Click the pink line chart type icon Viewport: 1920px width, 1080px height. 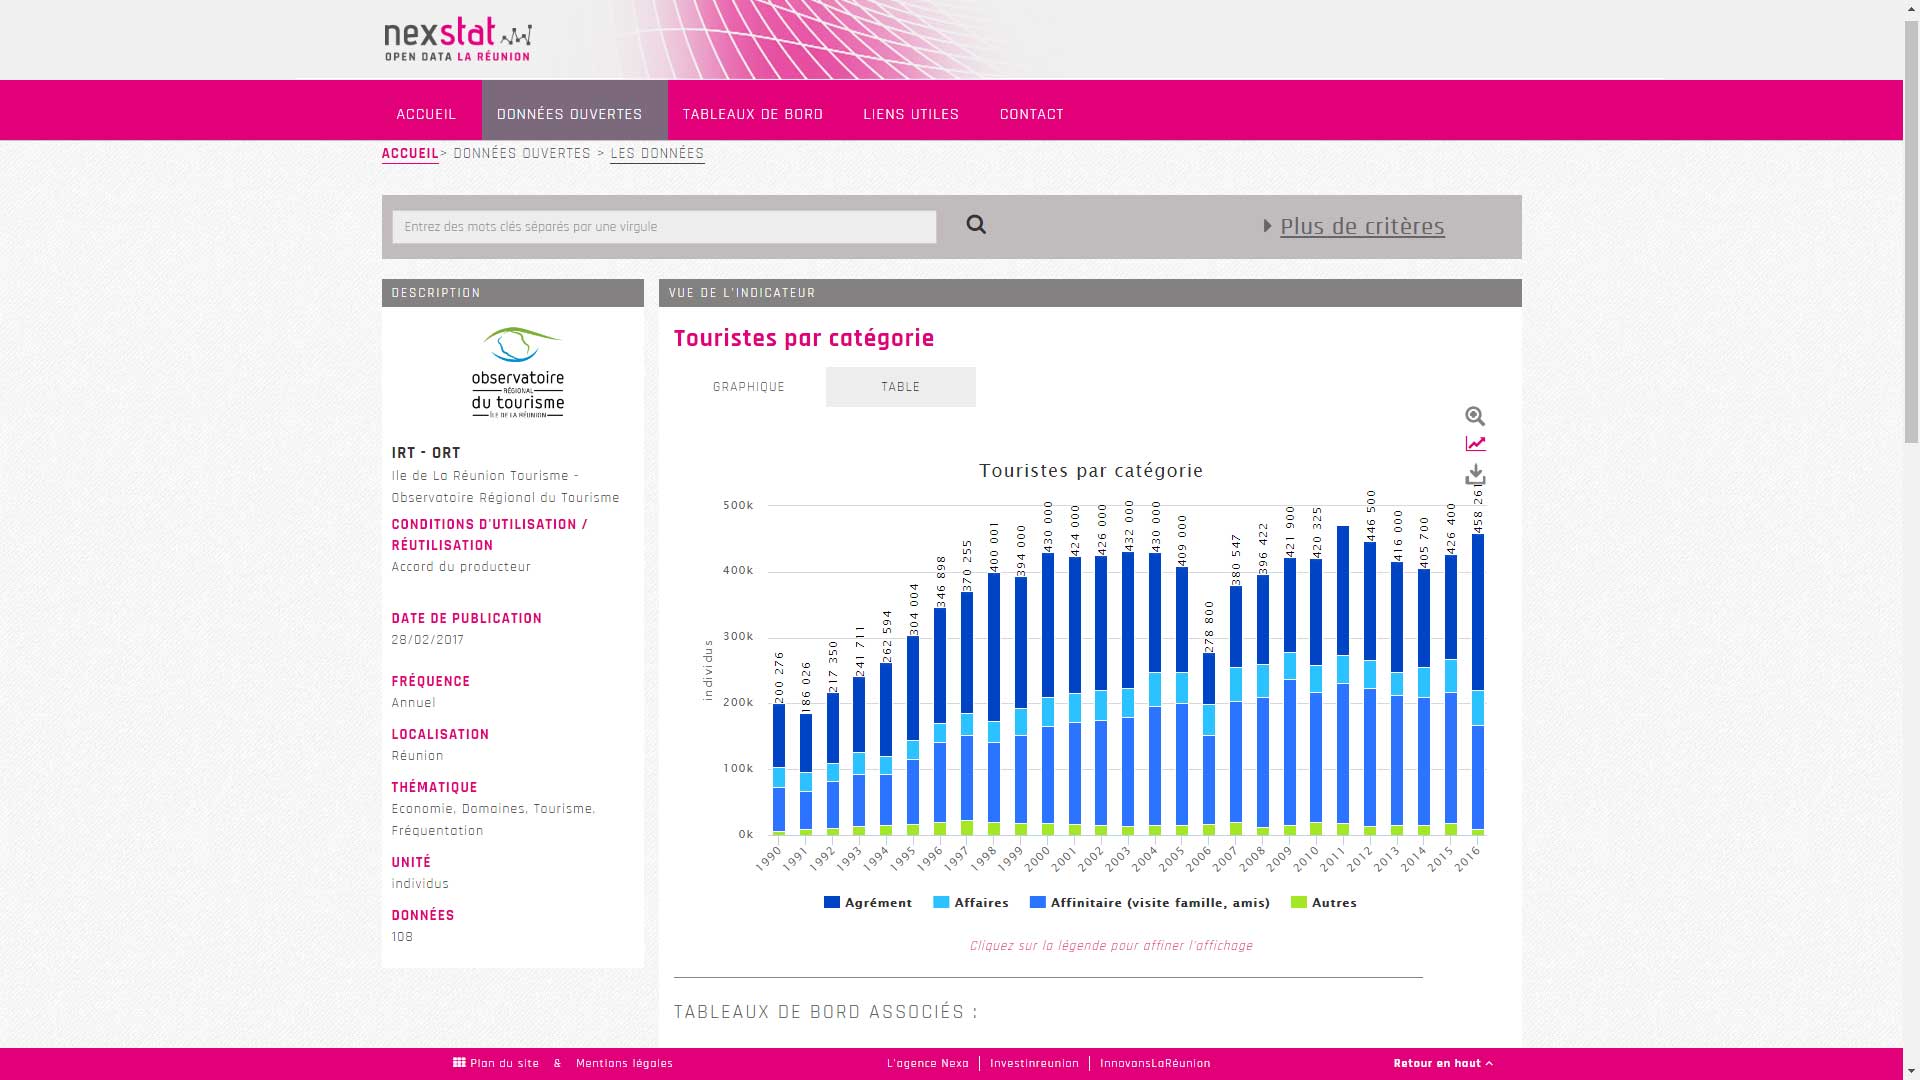click(x=1475, y=444)
